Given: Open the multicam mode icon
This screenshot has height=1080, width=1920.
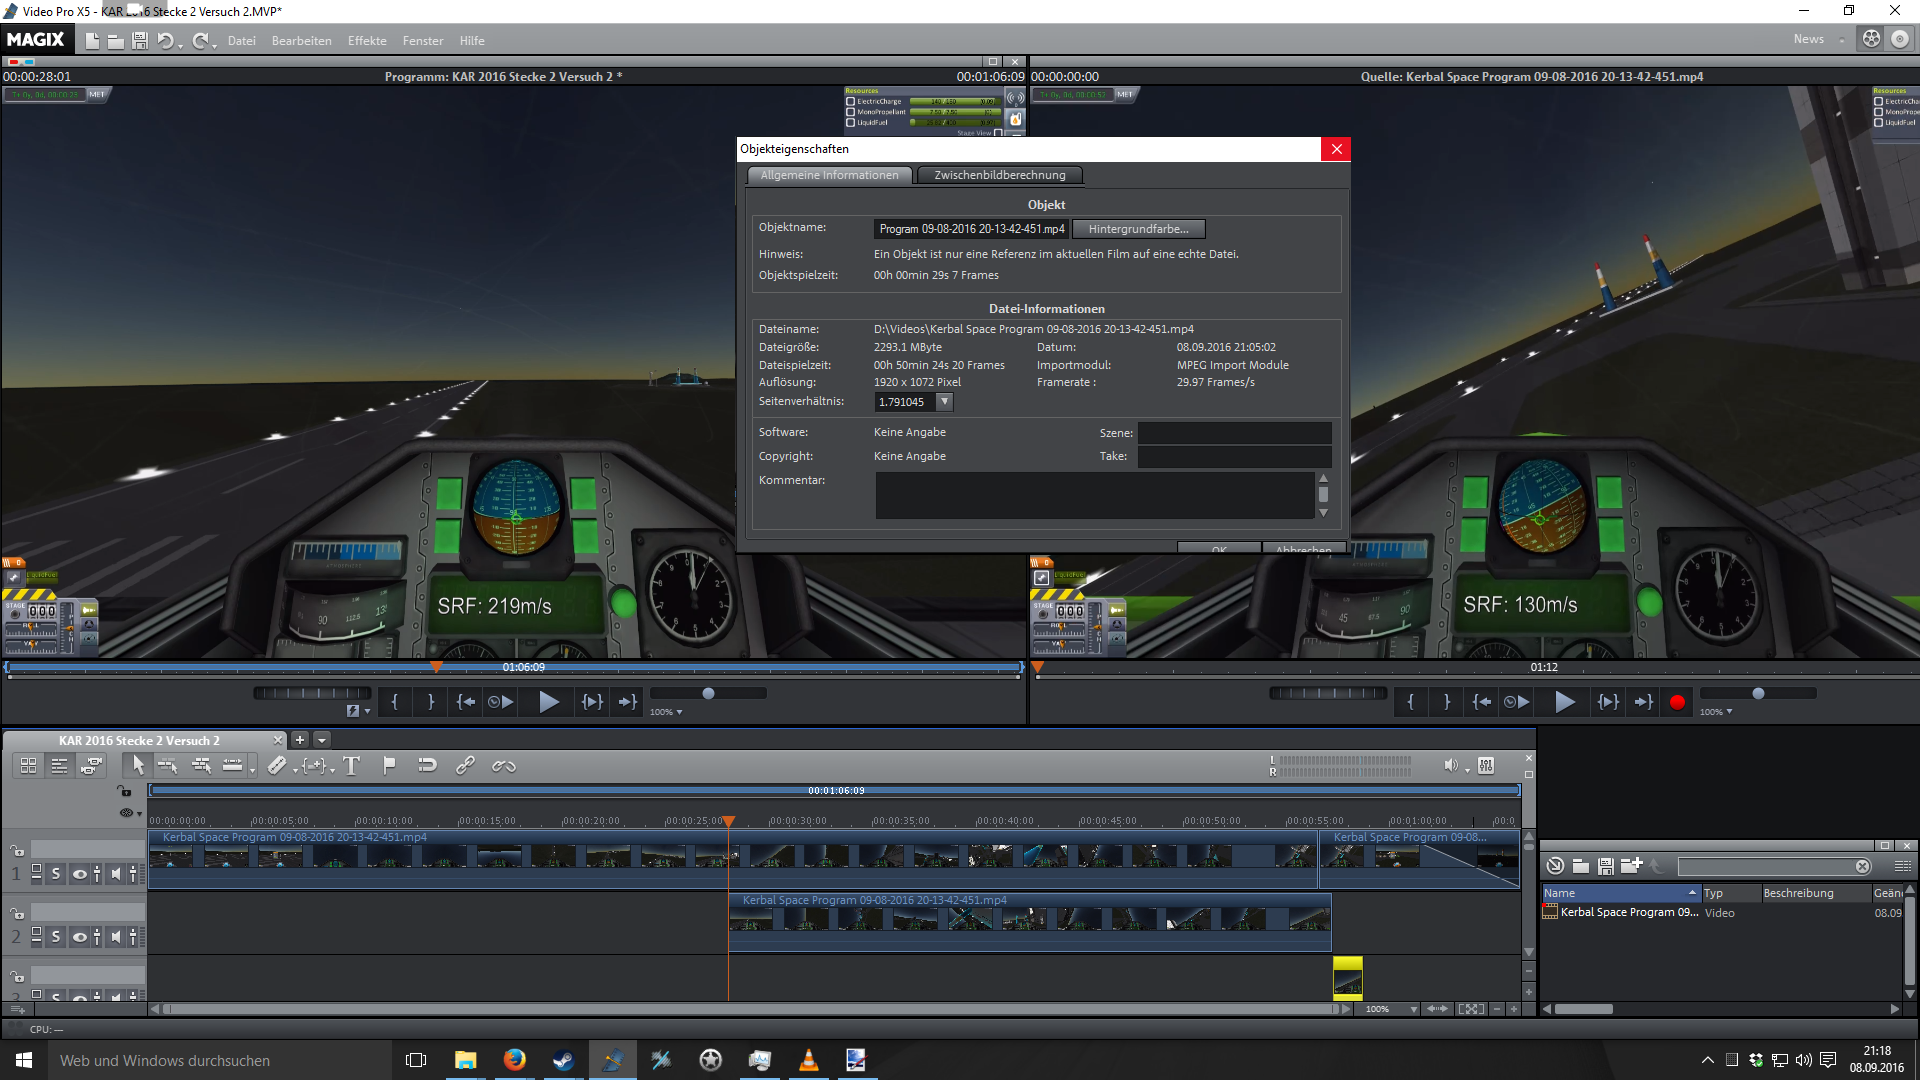Looking at the screenshot, I should (x=92, y=766).
